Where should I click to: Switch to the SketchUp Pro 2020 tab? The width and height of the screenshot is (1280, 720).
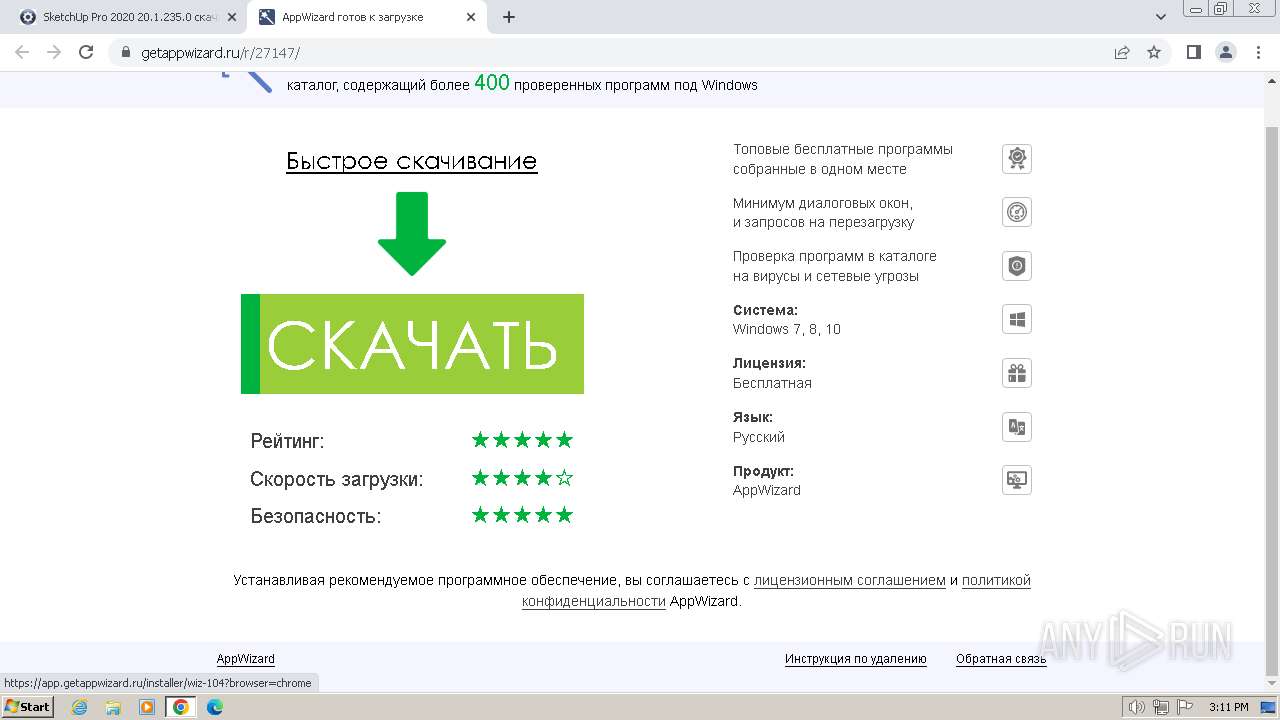point(128,17)
